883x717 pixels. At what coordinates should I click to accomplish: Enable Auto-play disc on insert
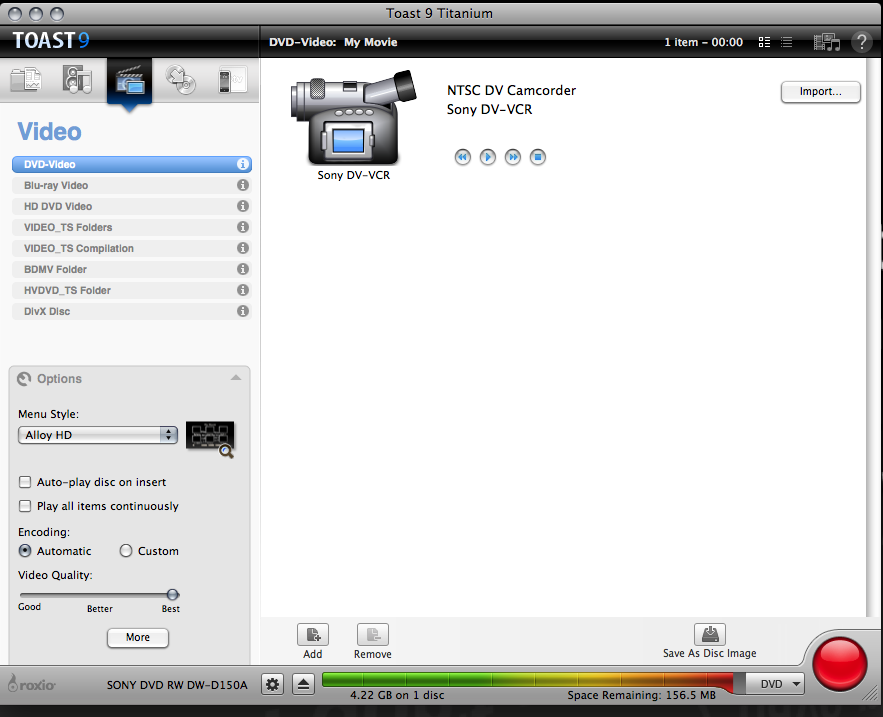tap(25, 482)
